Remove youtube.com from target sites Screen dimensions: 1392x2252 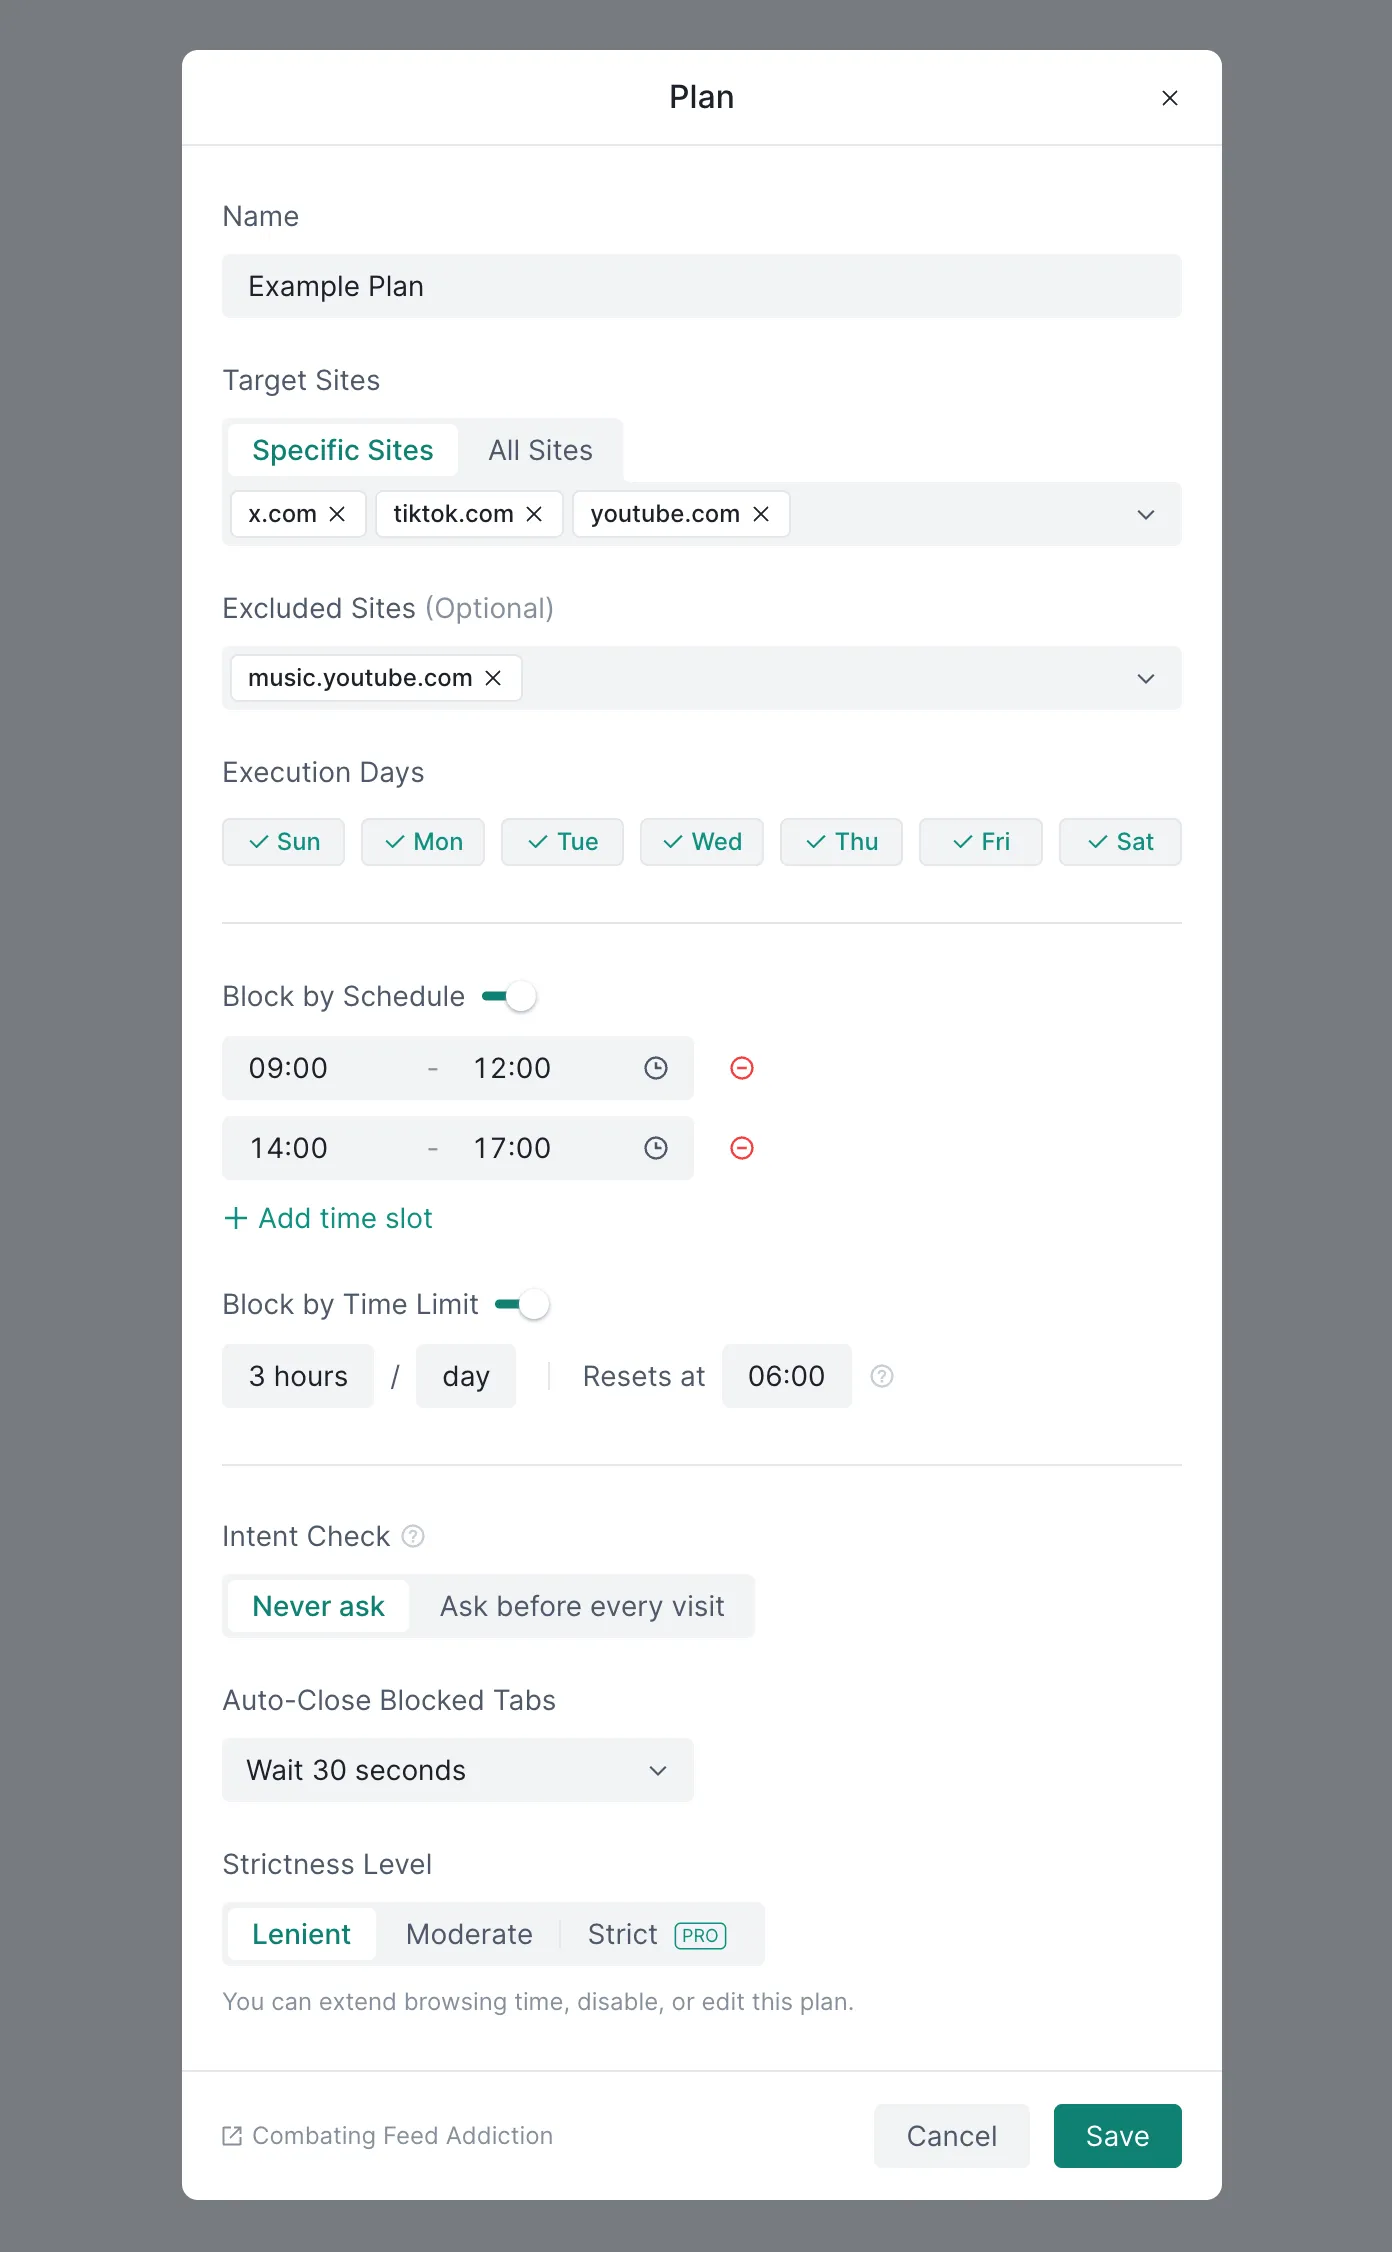tap(761, 514)
